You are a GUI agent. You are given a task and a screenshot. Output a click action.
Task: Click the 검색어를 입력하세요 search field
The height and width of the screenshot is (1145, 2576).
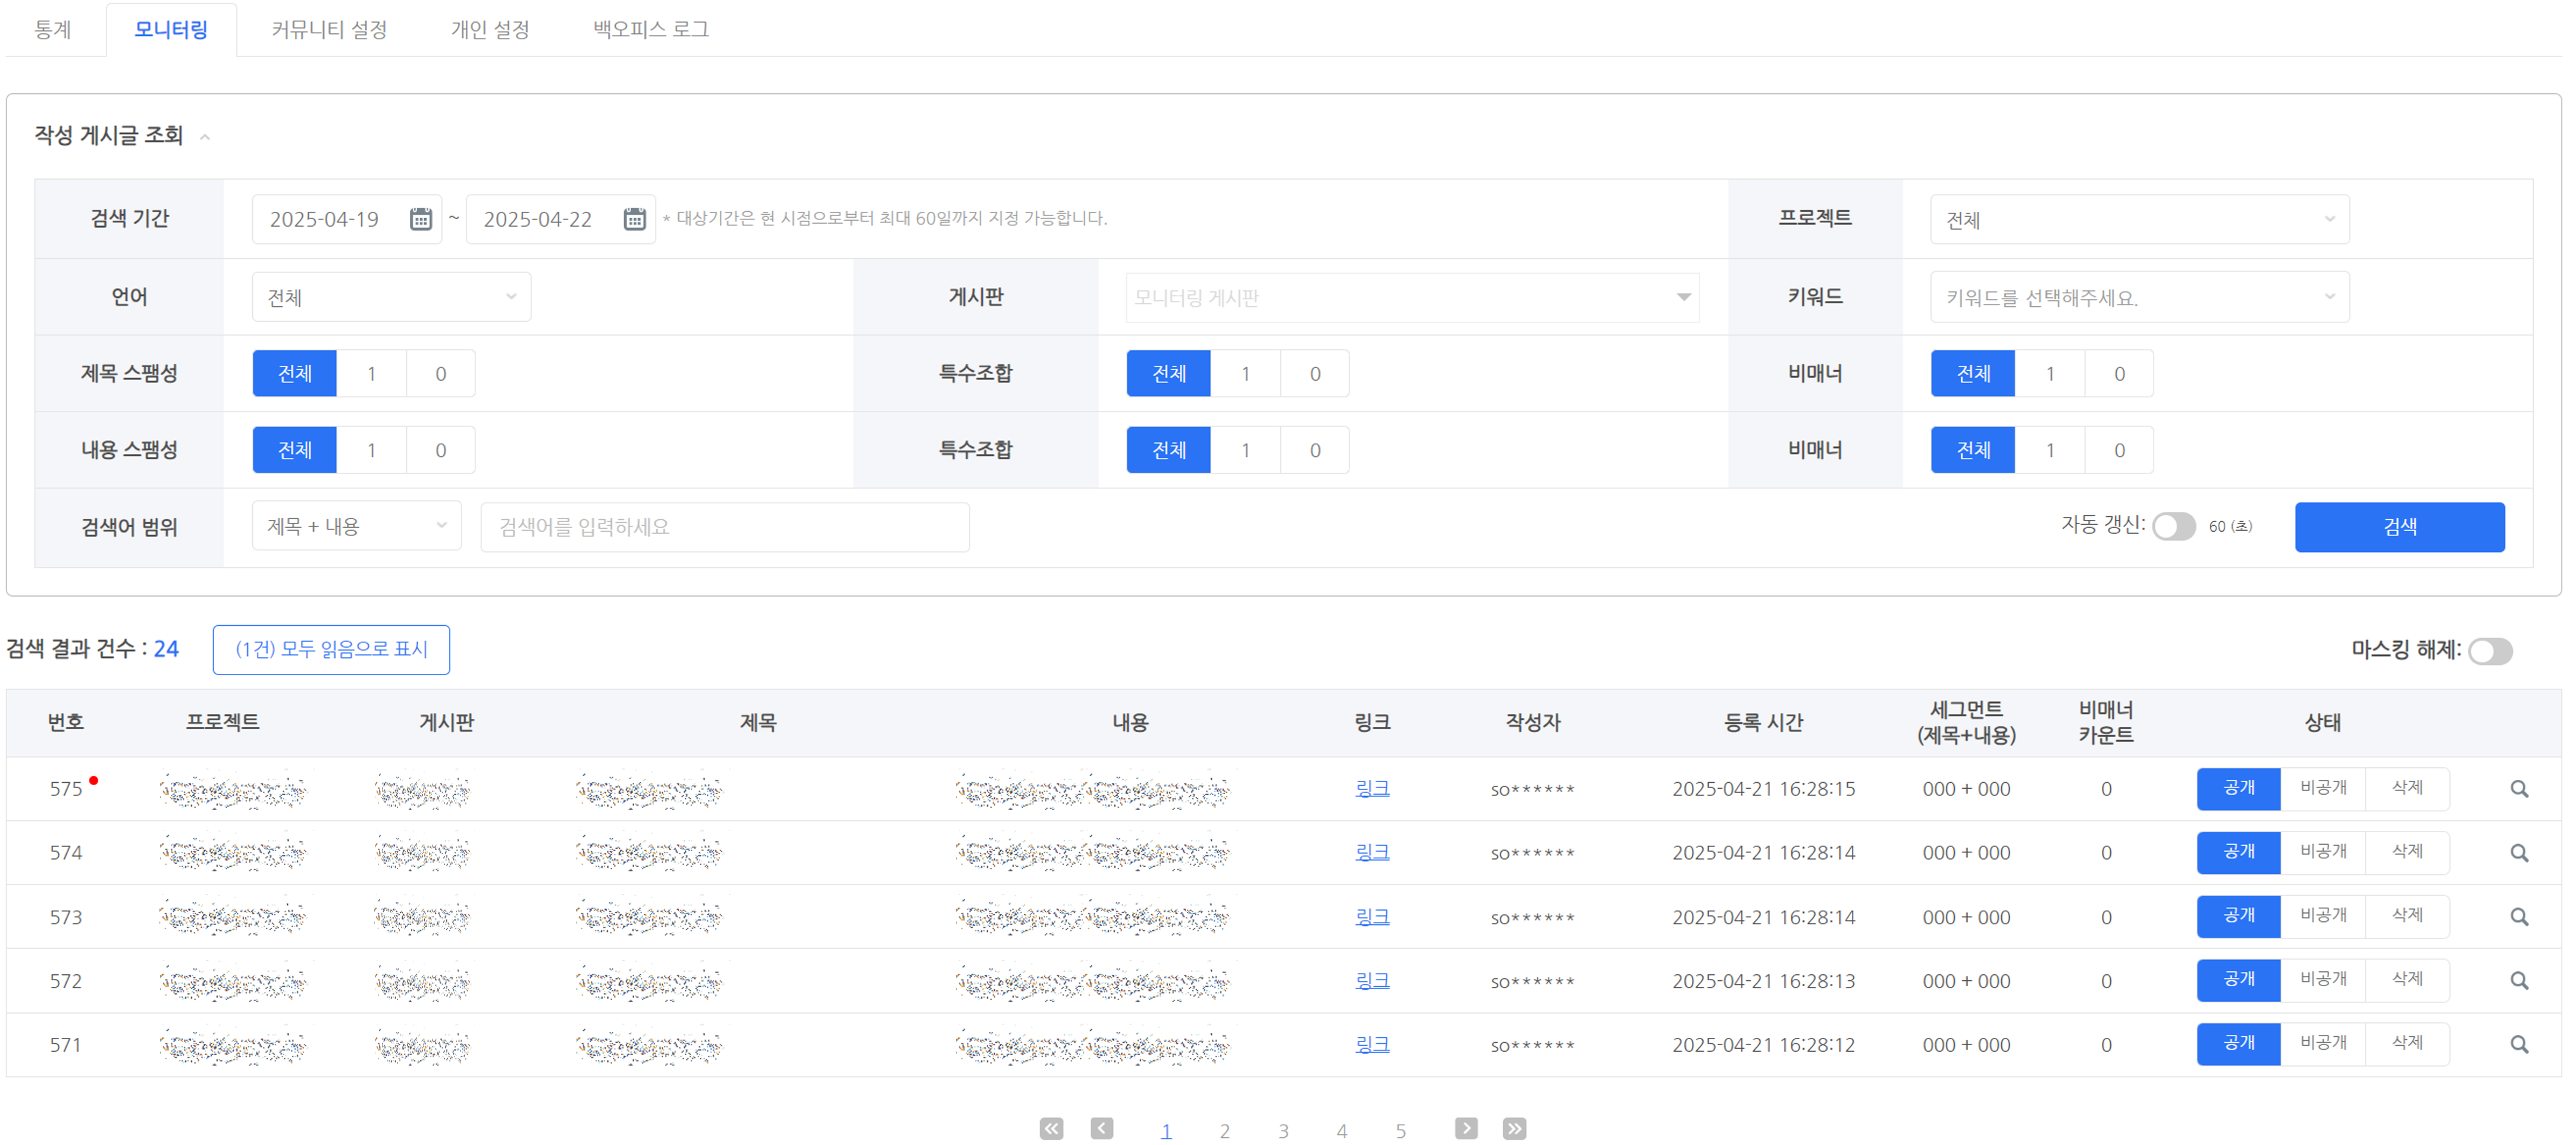(x=724, y=527)
